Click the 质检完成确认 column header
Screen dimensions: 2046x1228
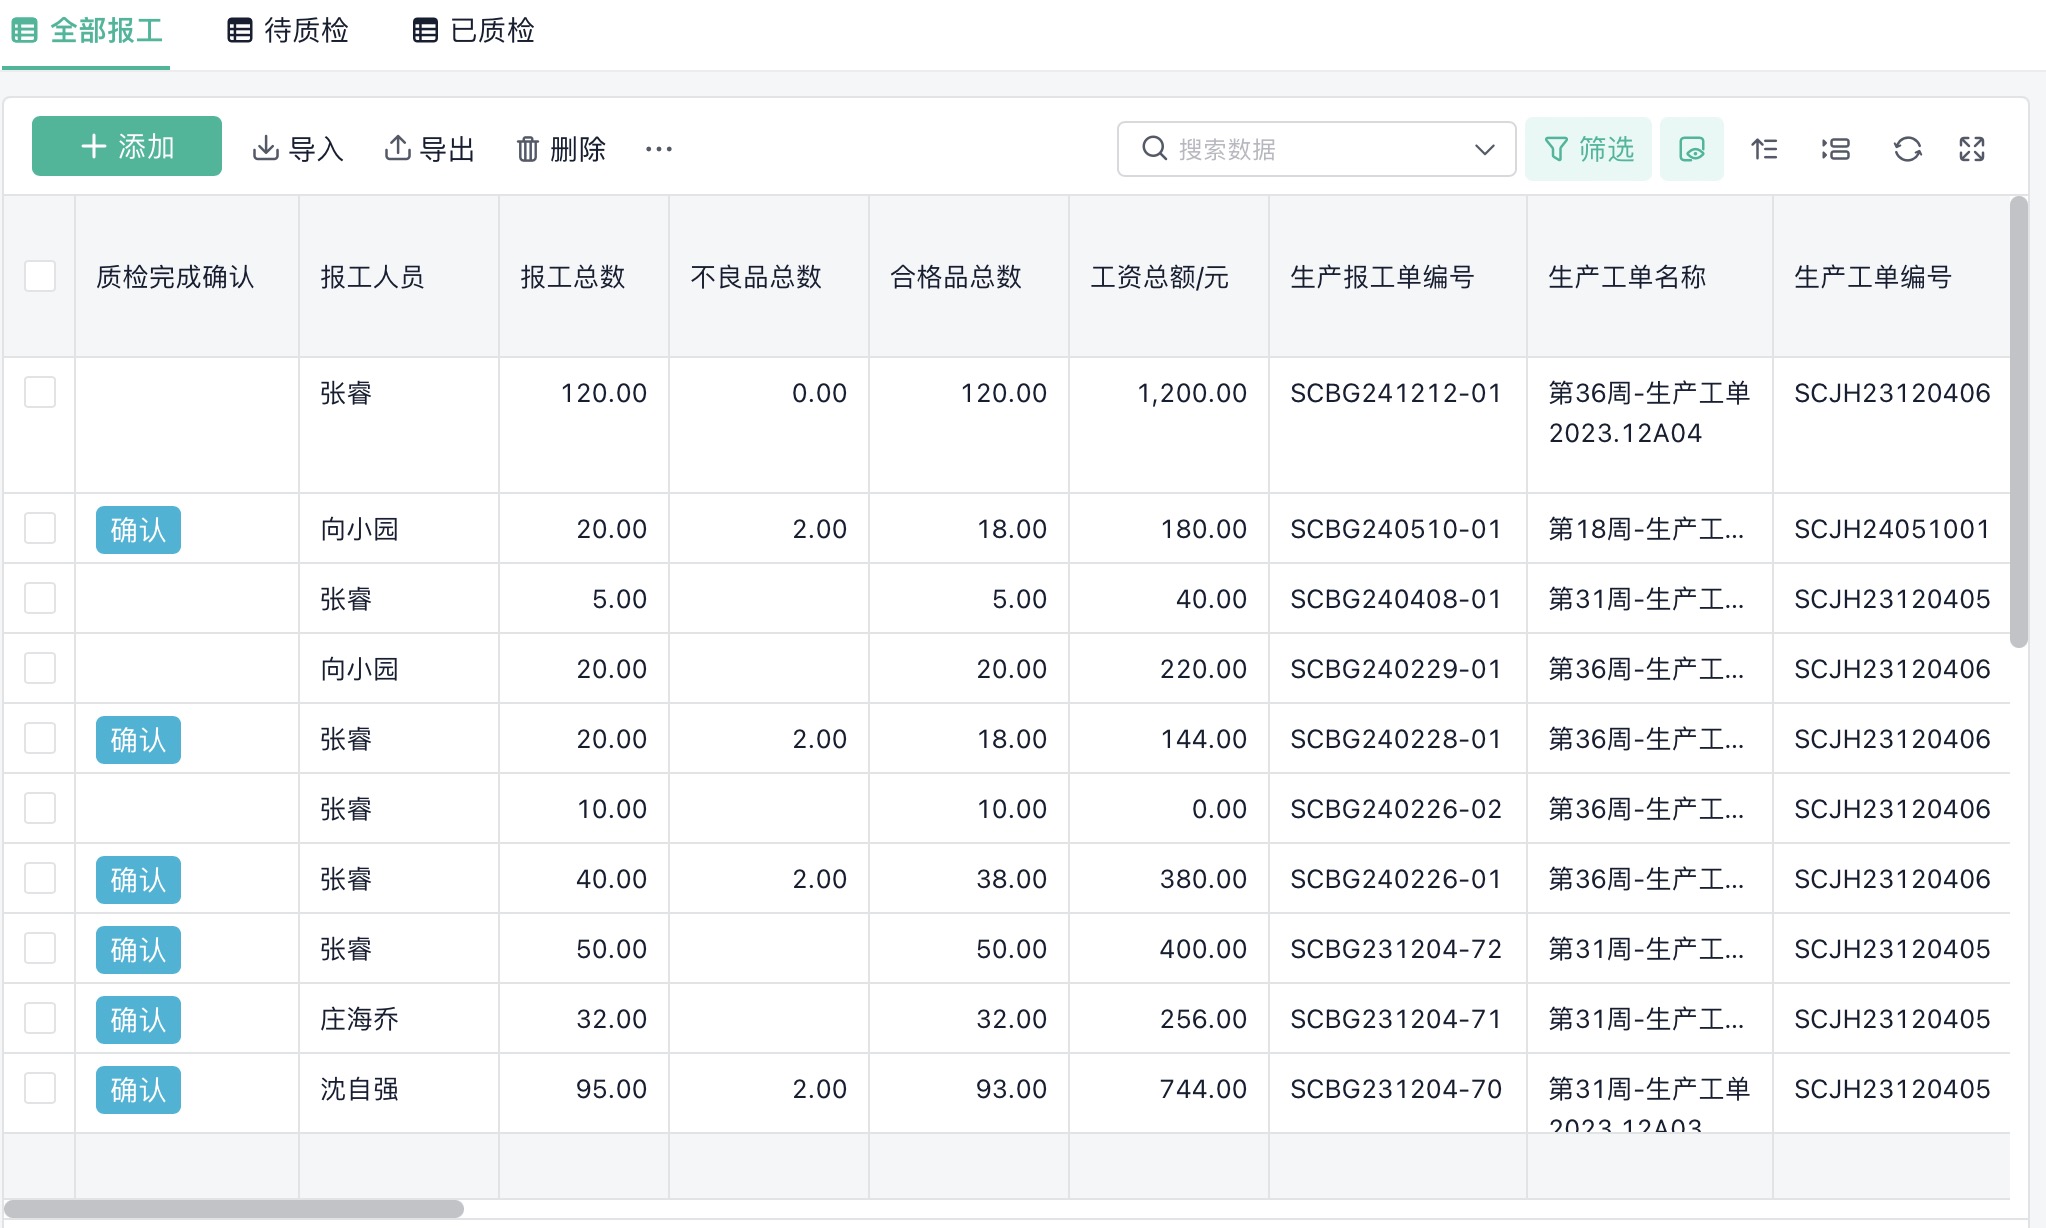coord(187,276)
